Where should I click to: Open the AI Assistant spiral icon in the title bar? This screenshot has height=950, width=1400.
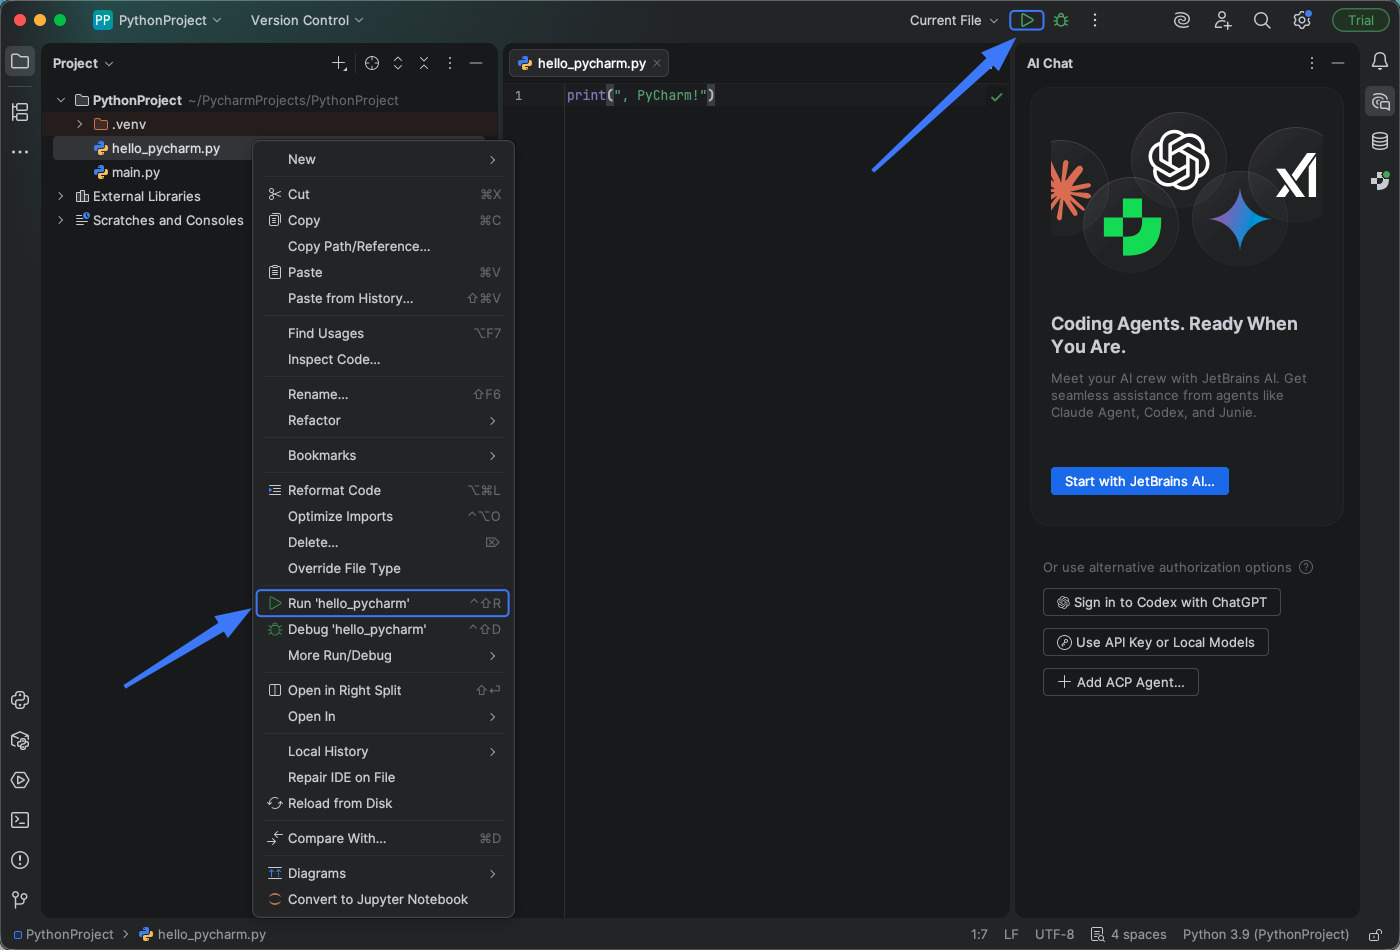pyautogui.click(x=1182, y=20)
